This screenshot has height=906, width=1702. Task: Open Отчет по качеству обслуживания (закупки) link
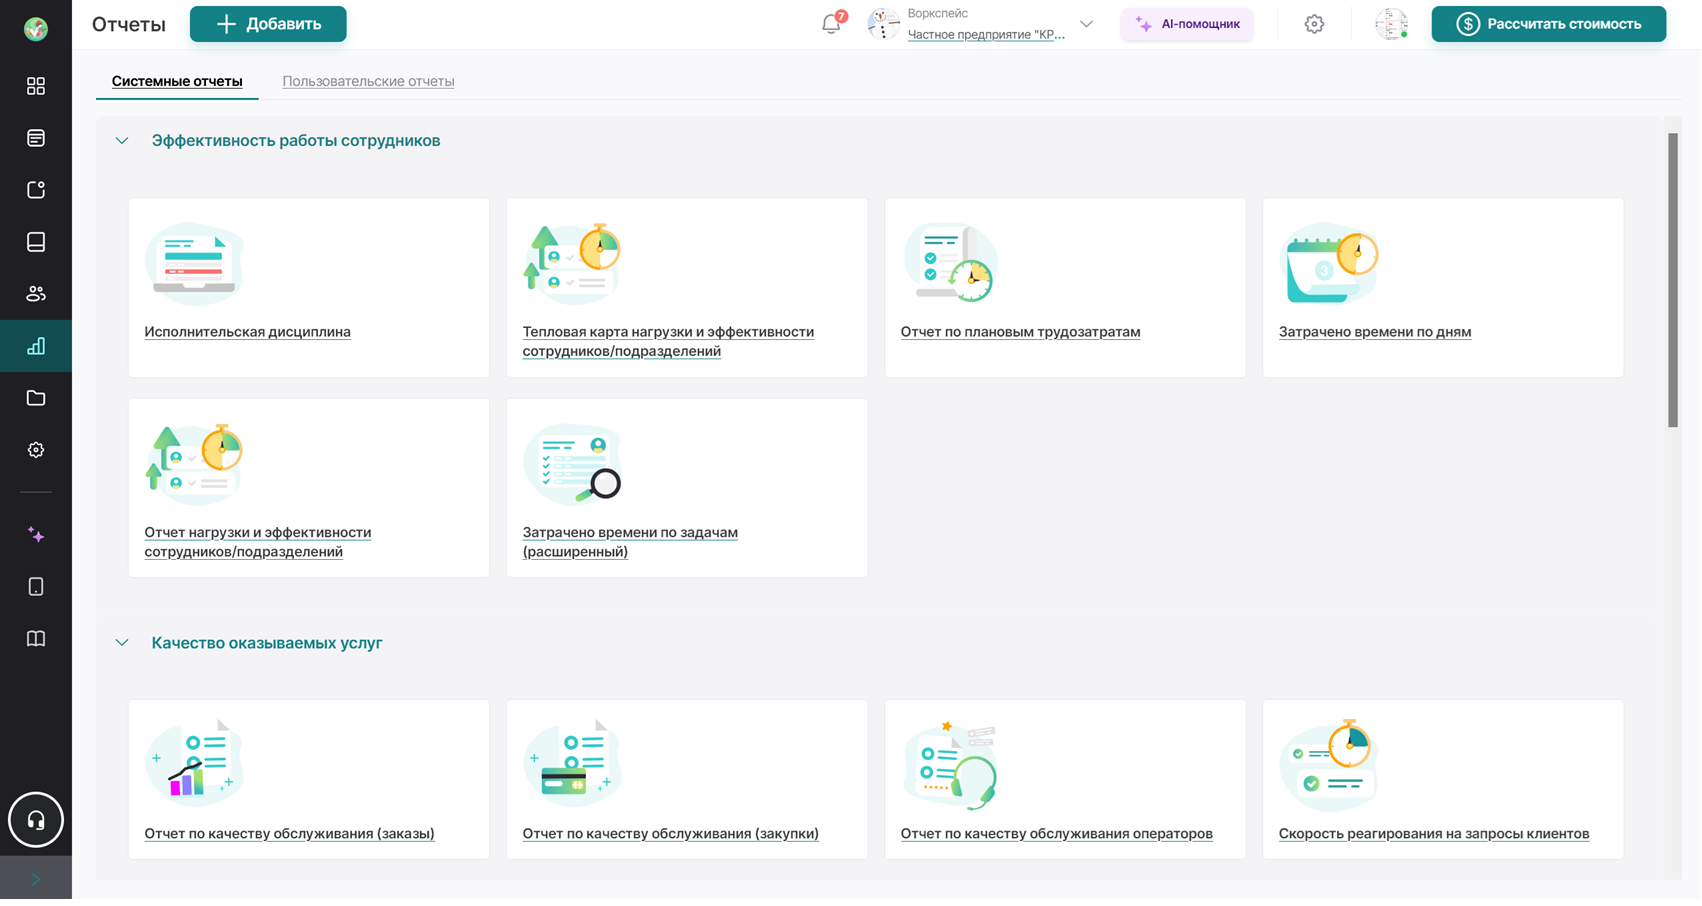[x=670, y=834]
